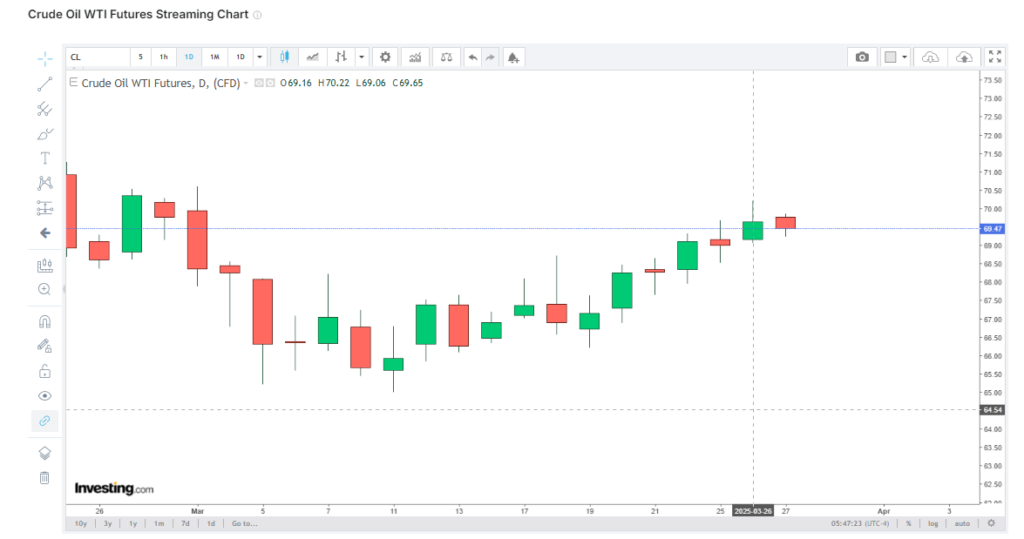Viewport: 1024px width, 539px height.
Task: Open chart settings gear in top toolbar
Action: [385, 57]
